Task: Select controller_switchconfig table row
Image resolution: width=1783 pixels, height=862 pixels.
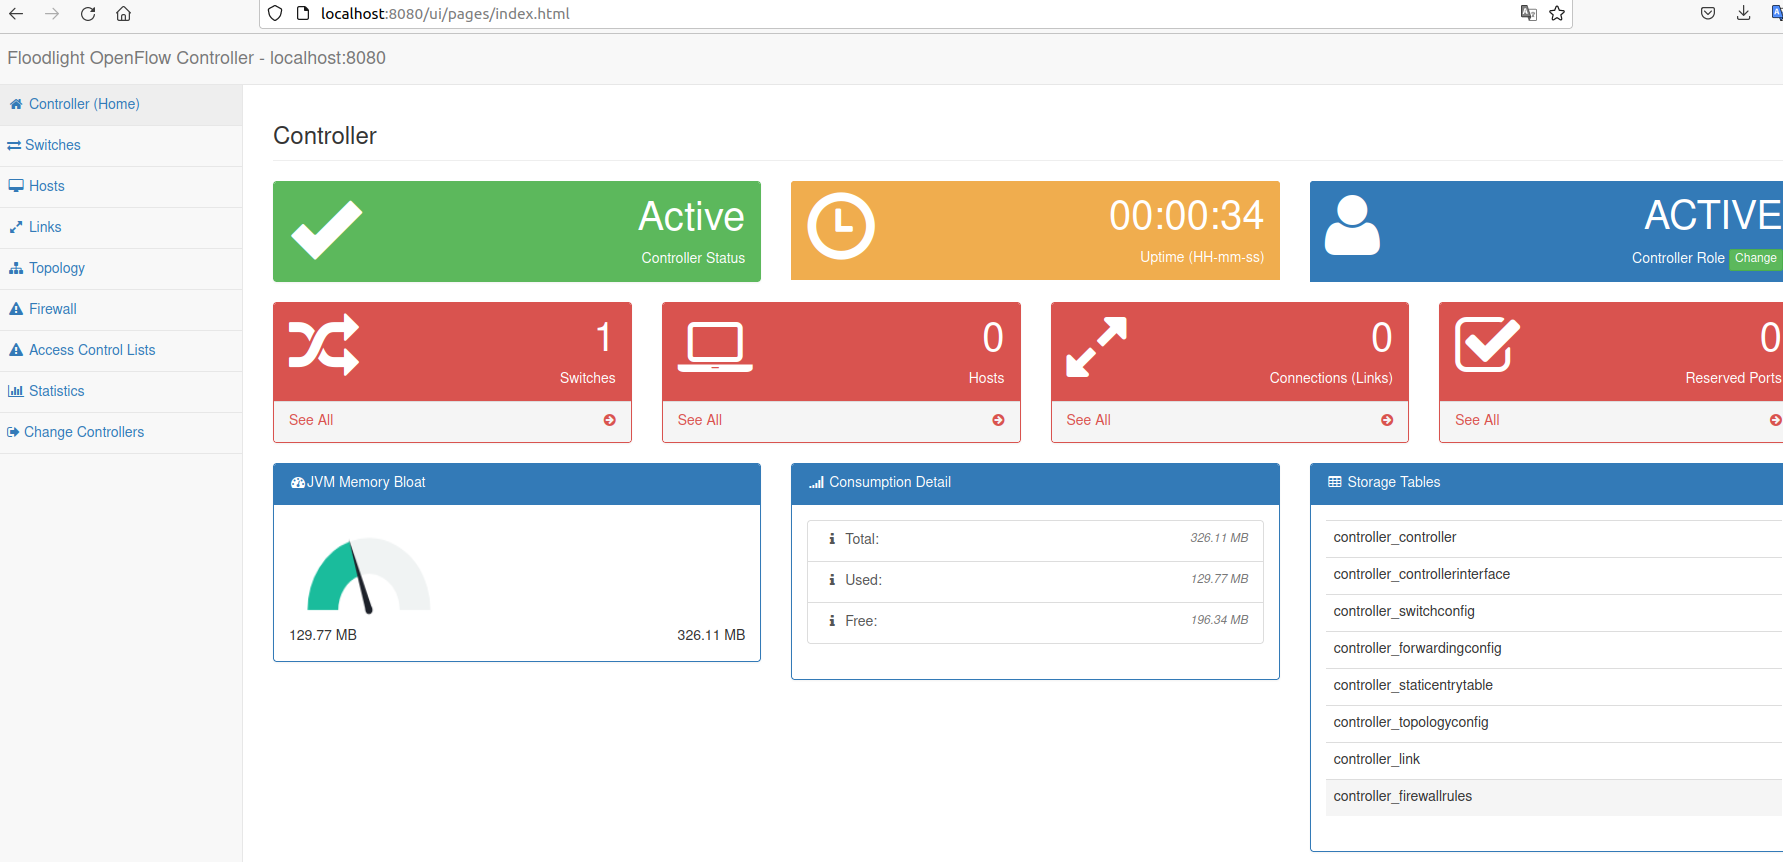Action: point(1554,612)
